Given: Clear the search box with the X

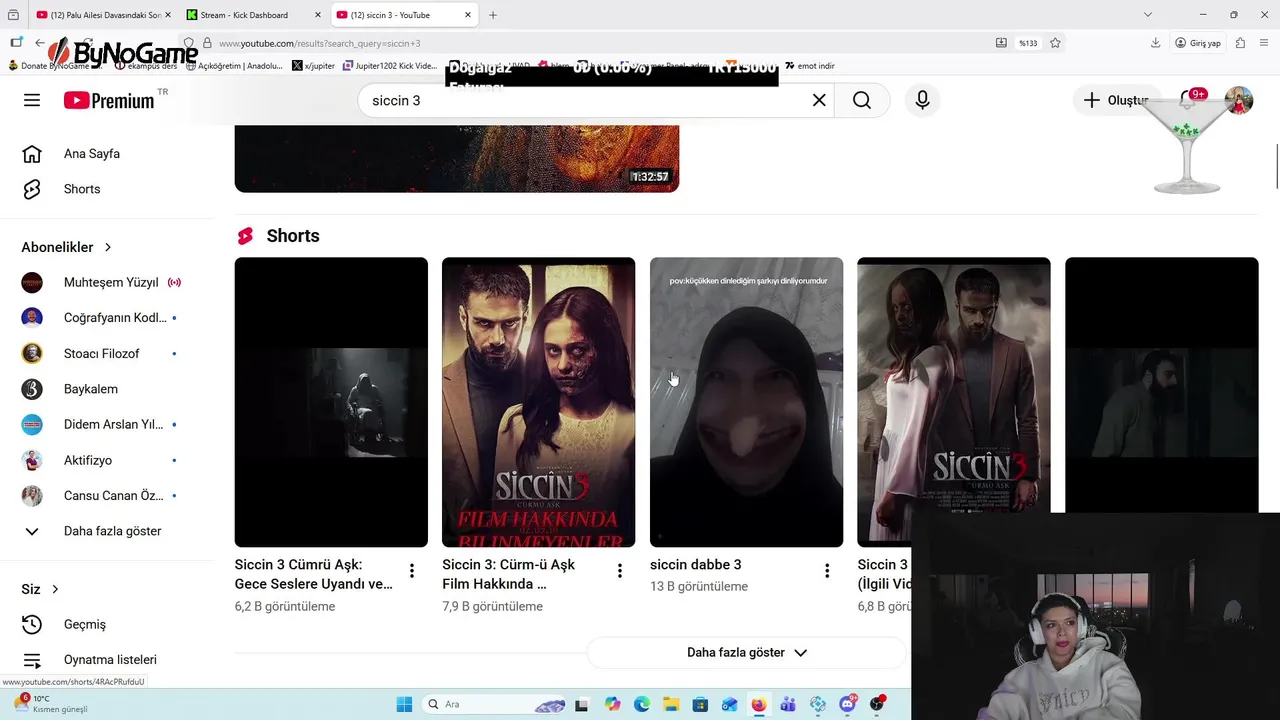Looking at the screenshot, I should pos(819,100).
